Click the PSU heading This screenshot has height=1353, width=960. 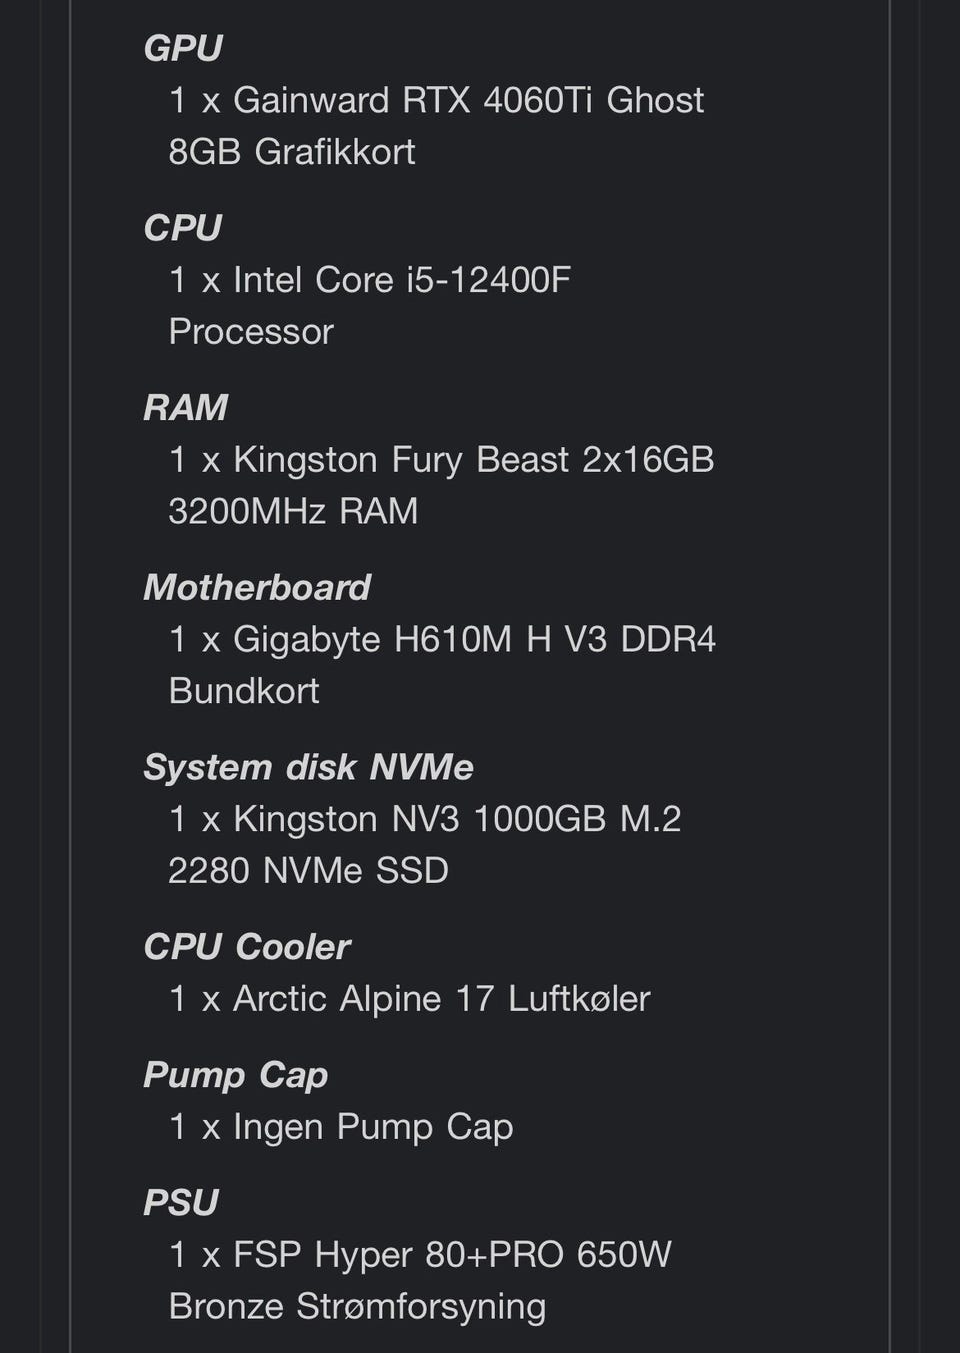[x=181, y=1203]
